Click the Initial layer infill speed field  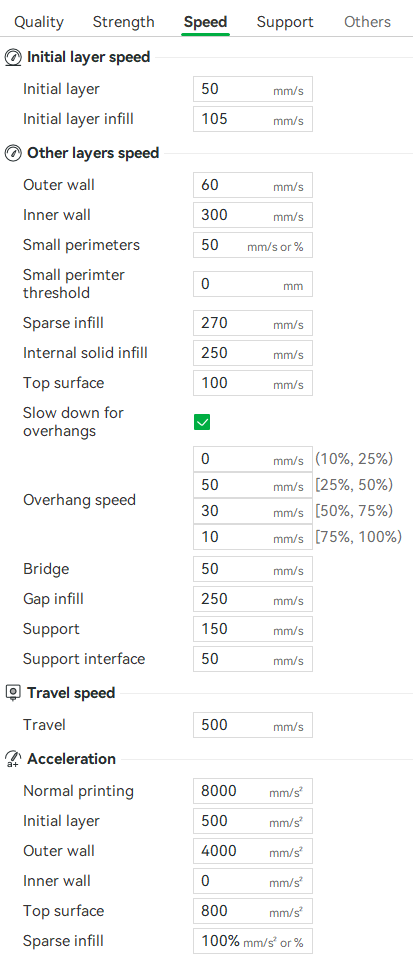pyautogui.click(x=253, y=119)
